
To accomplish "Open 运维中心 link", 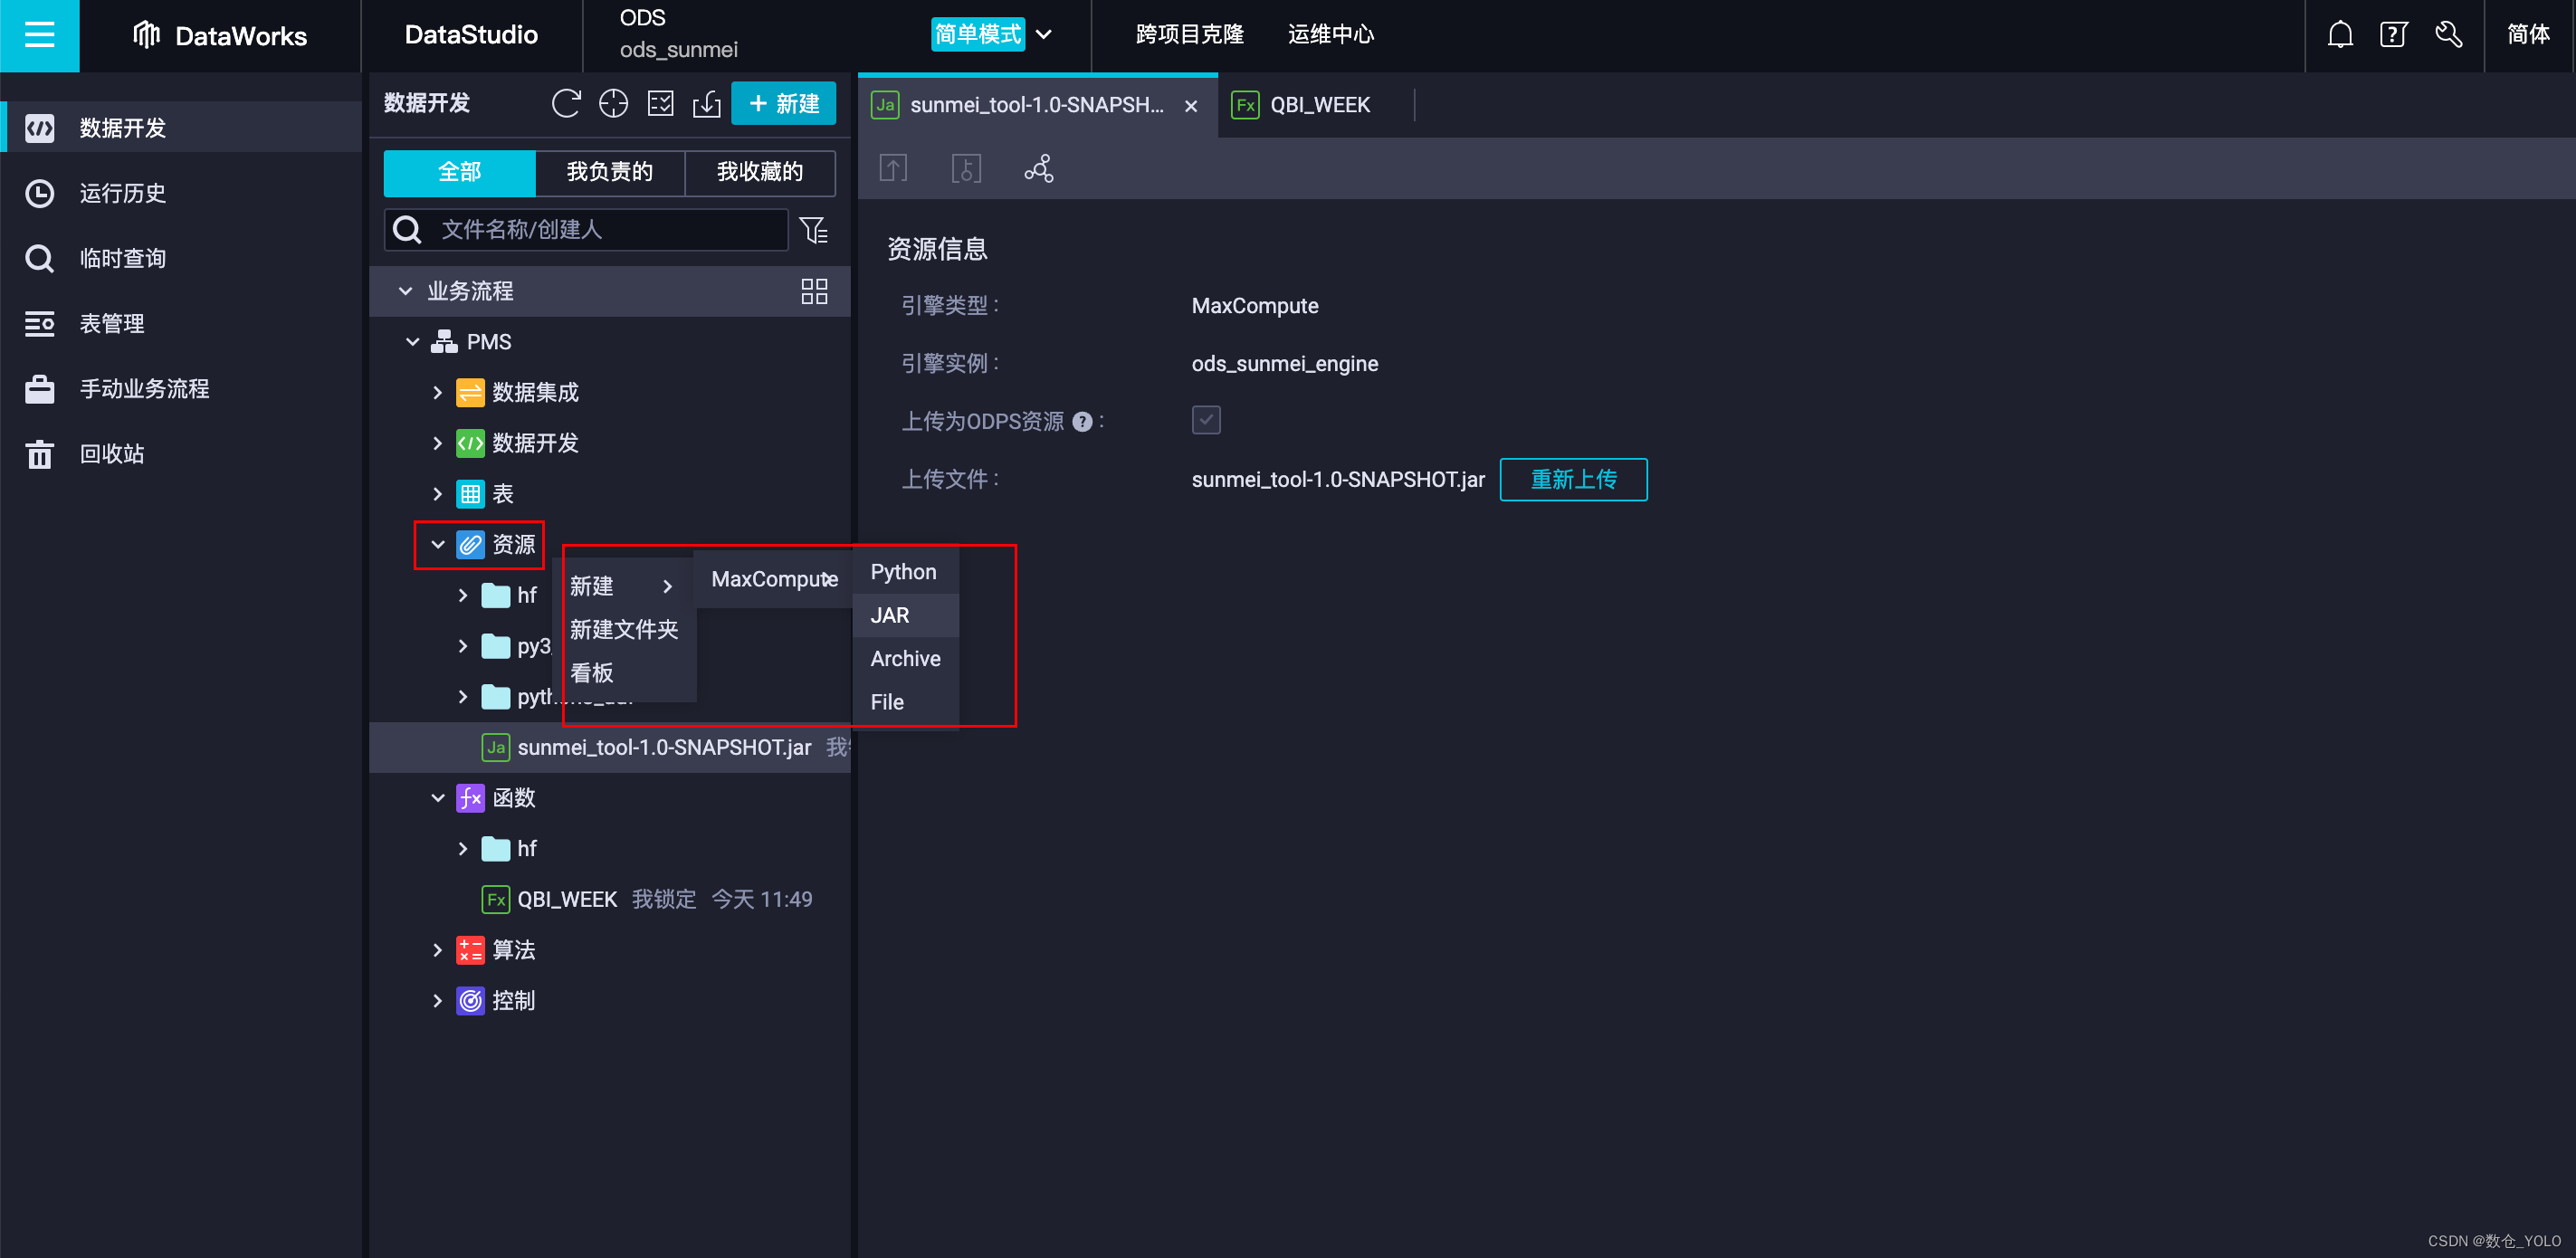I will (1331, 34).
